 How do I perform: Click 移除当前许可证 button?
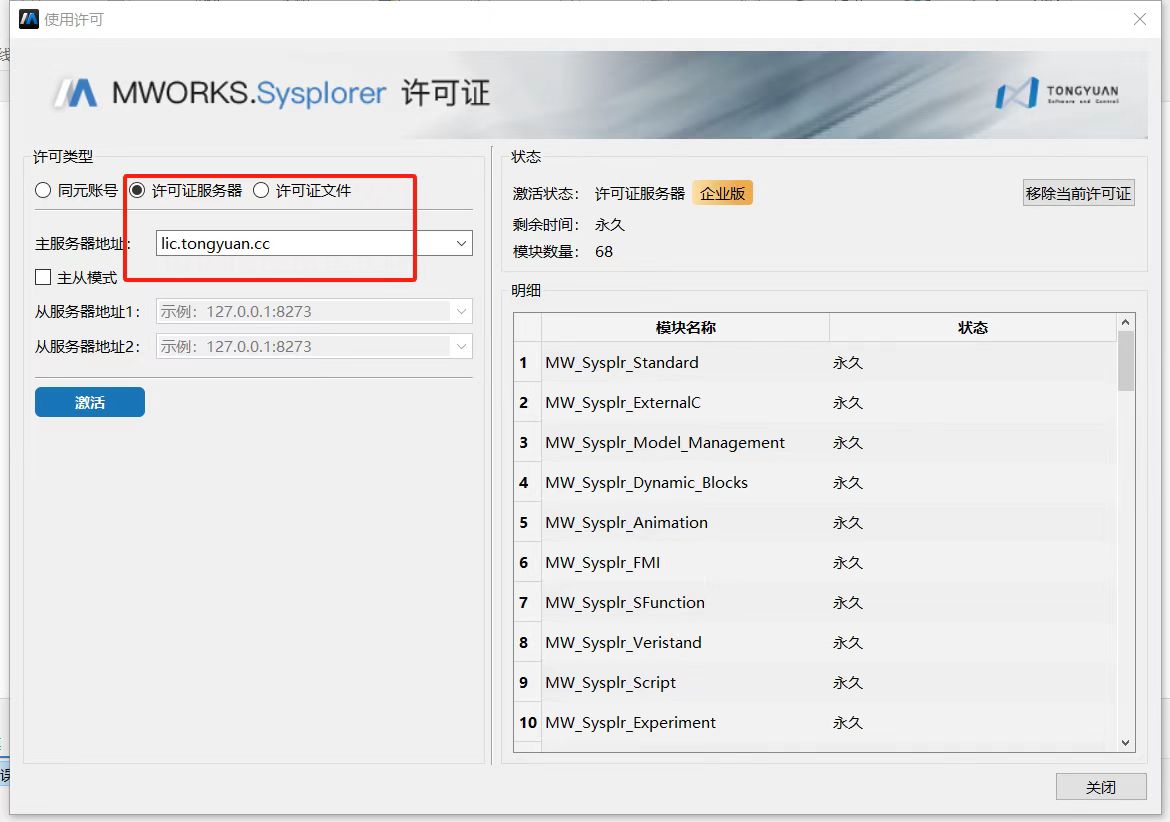point(1078,193)
